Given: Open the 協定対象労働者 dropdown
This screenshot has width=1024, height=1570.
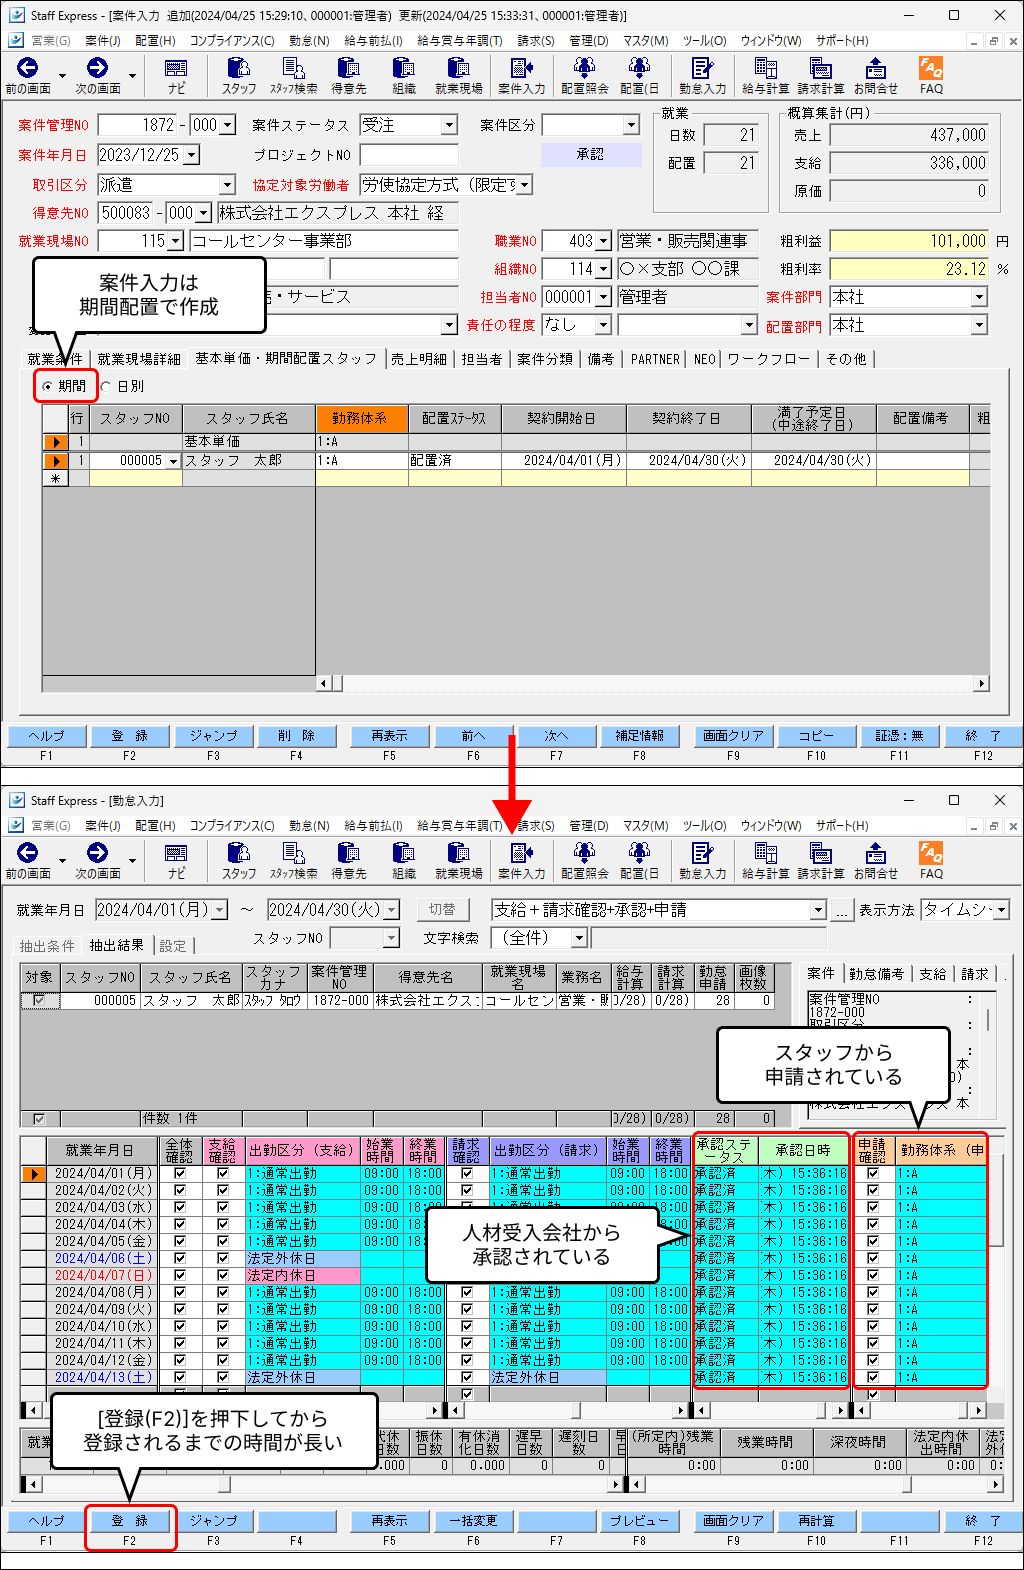Looking at the screenshot, I should point(524,185).
